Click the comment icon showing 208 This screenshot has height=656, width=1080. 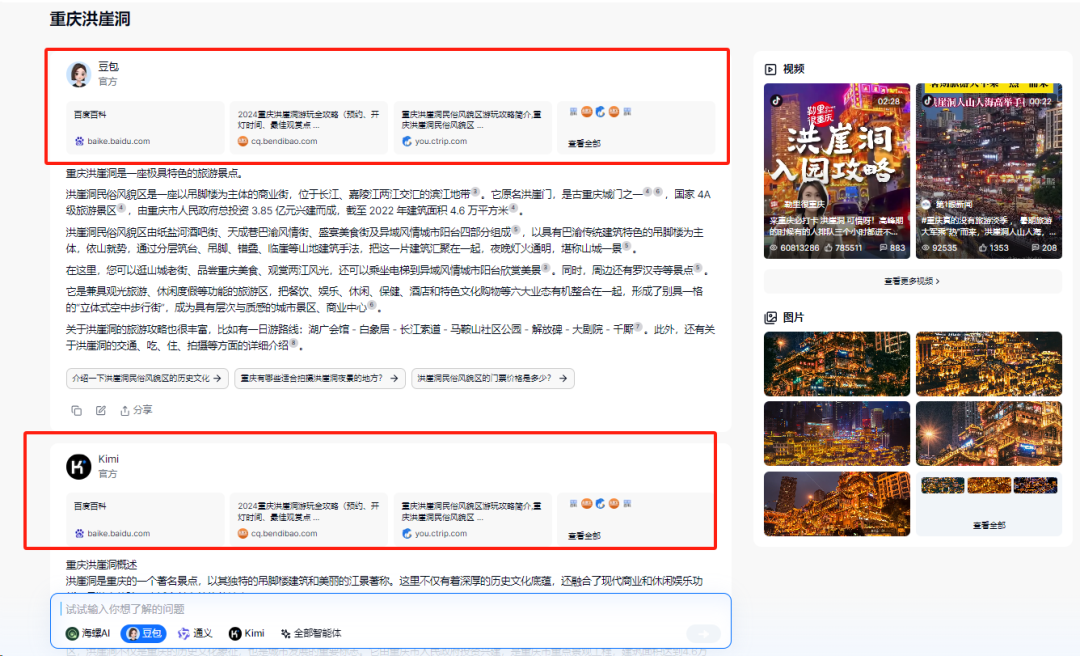click(x=1035, y=248)
